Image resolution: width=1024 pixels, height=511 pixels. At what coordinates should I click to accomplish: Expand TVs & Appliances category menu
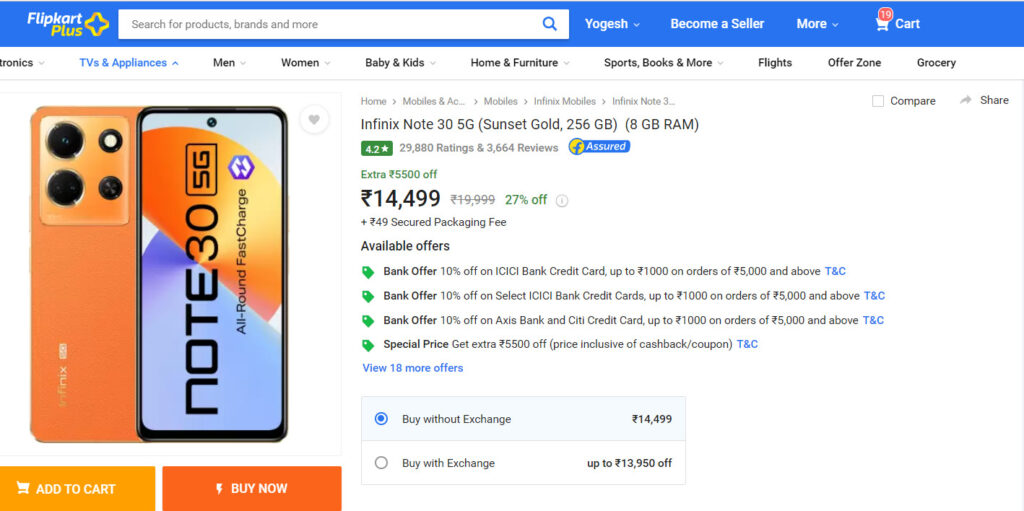point(129,63)
